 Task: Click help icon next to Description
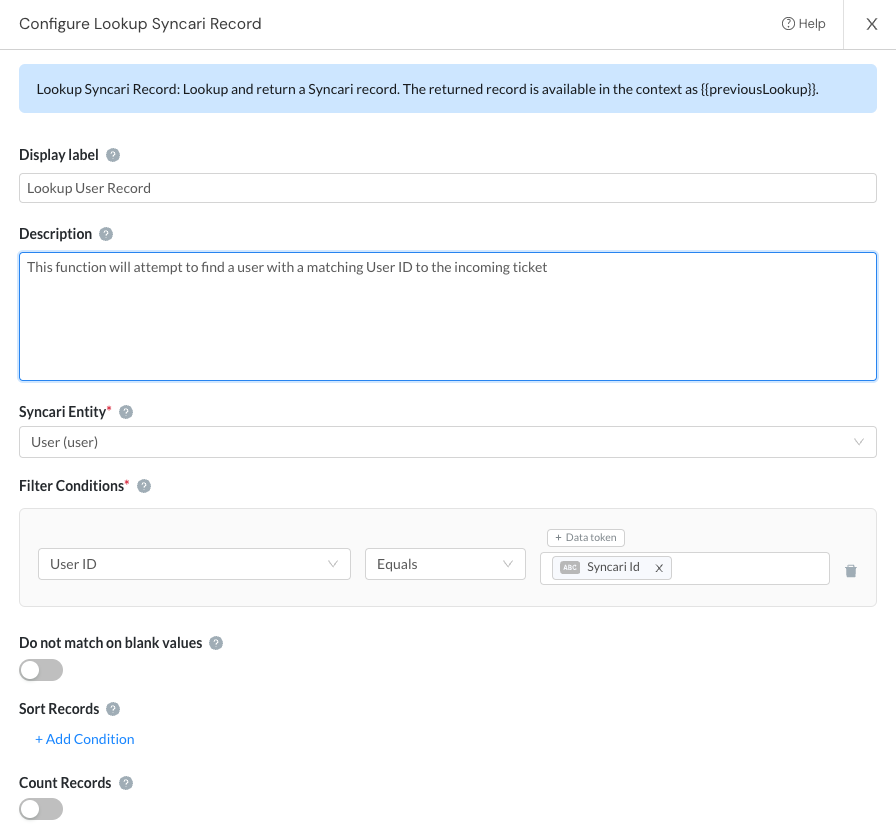point(106,234)
